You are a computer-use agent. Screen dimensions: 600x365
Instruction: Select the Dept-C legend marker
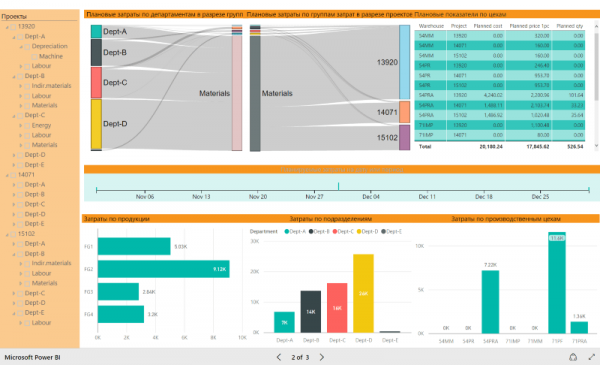[x=335, y=231]
